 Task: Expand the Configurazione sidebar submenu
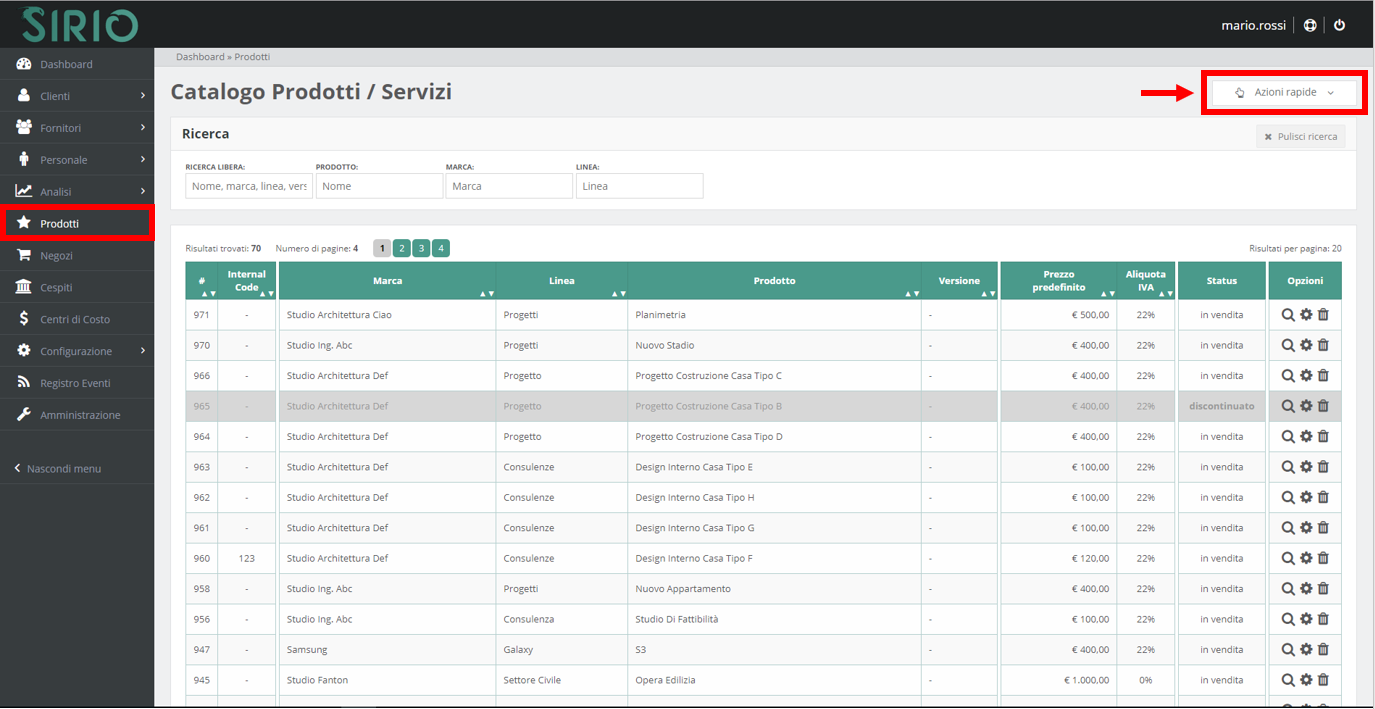pos(77,351)
